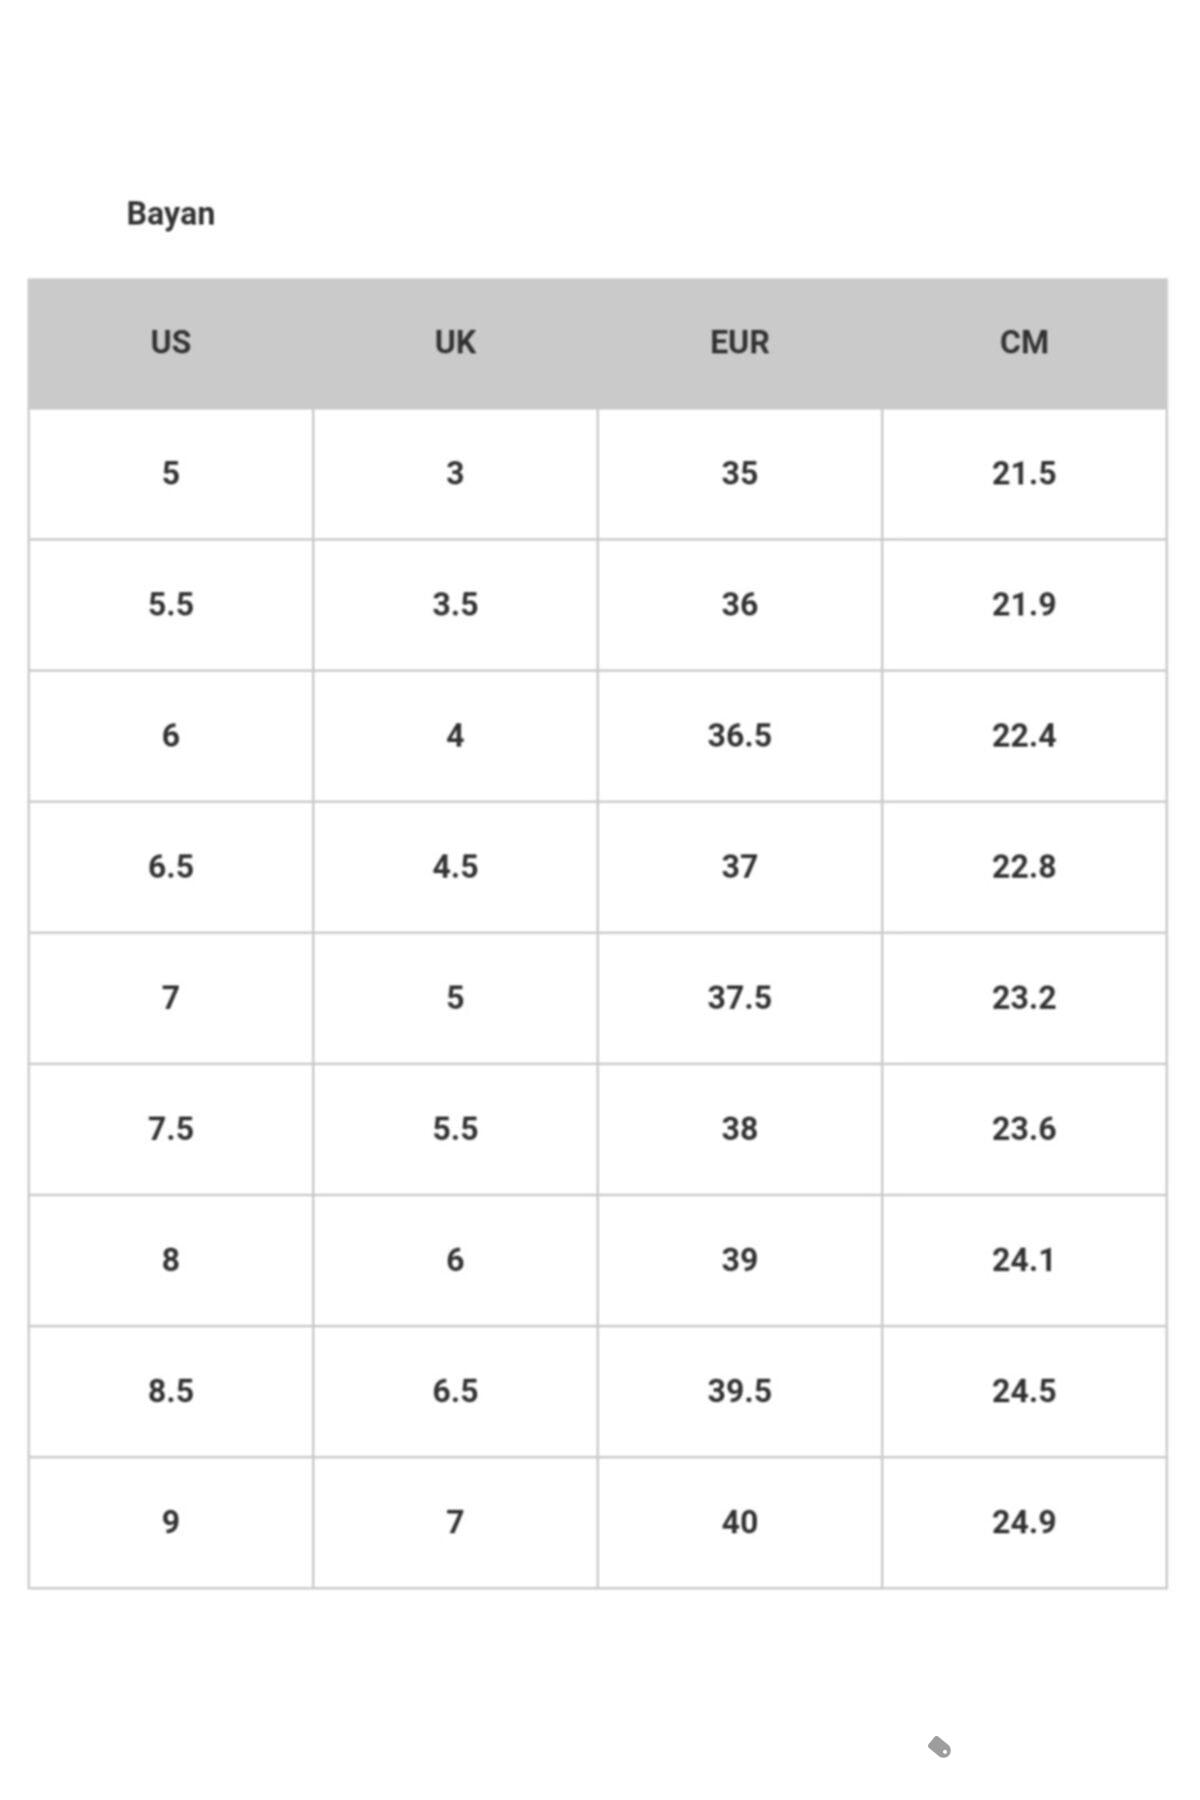The width and height of the screenshot is (1200, 1800).
Task: Select the 23.6 CM cell
Action: point(1024,1128)
